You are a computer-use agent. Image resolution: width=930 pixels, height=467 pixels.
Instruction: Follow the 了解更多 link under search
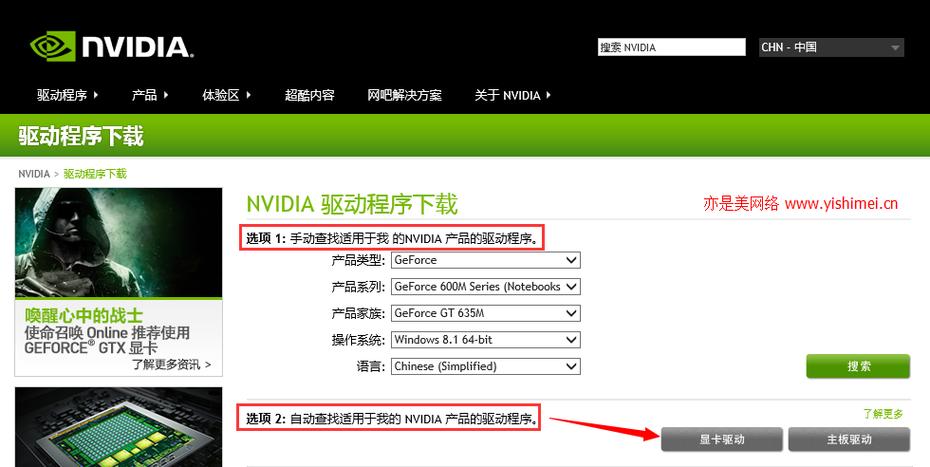coord(882,414)
